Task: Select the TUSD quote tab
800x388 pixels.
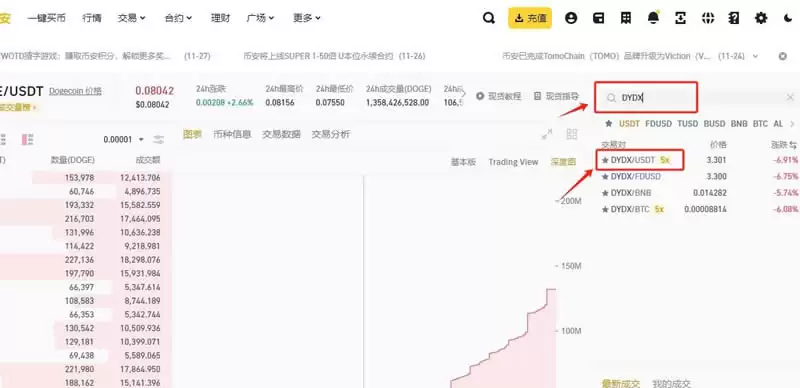Action: [x=688, y=124]
